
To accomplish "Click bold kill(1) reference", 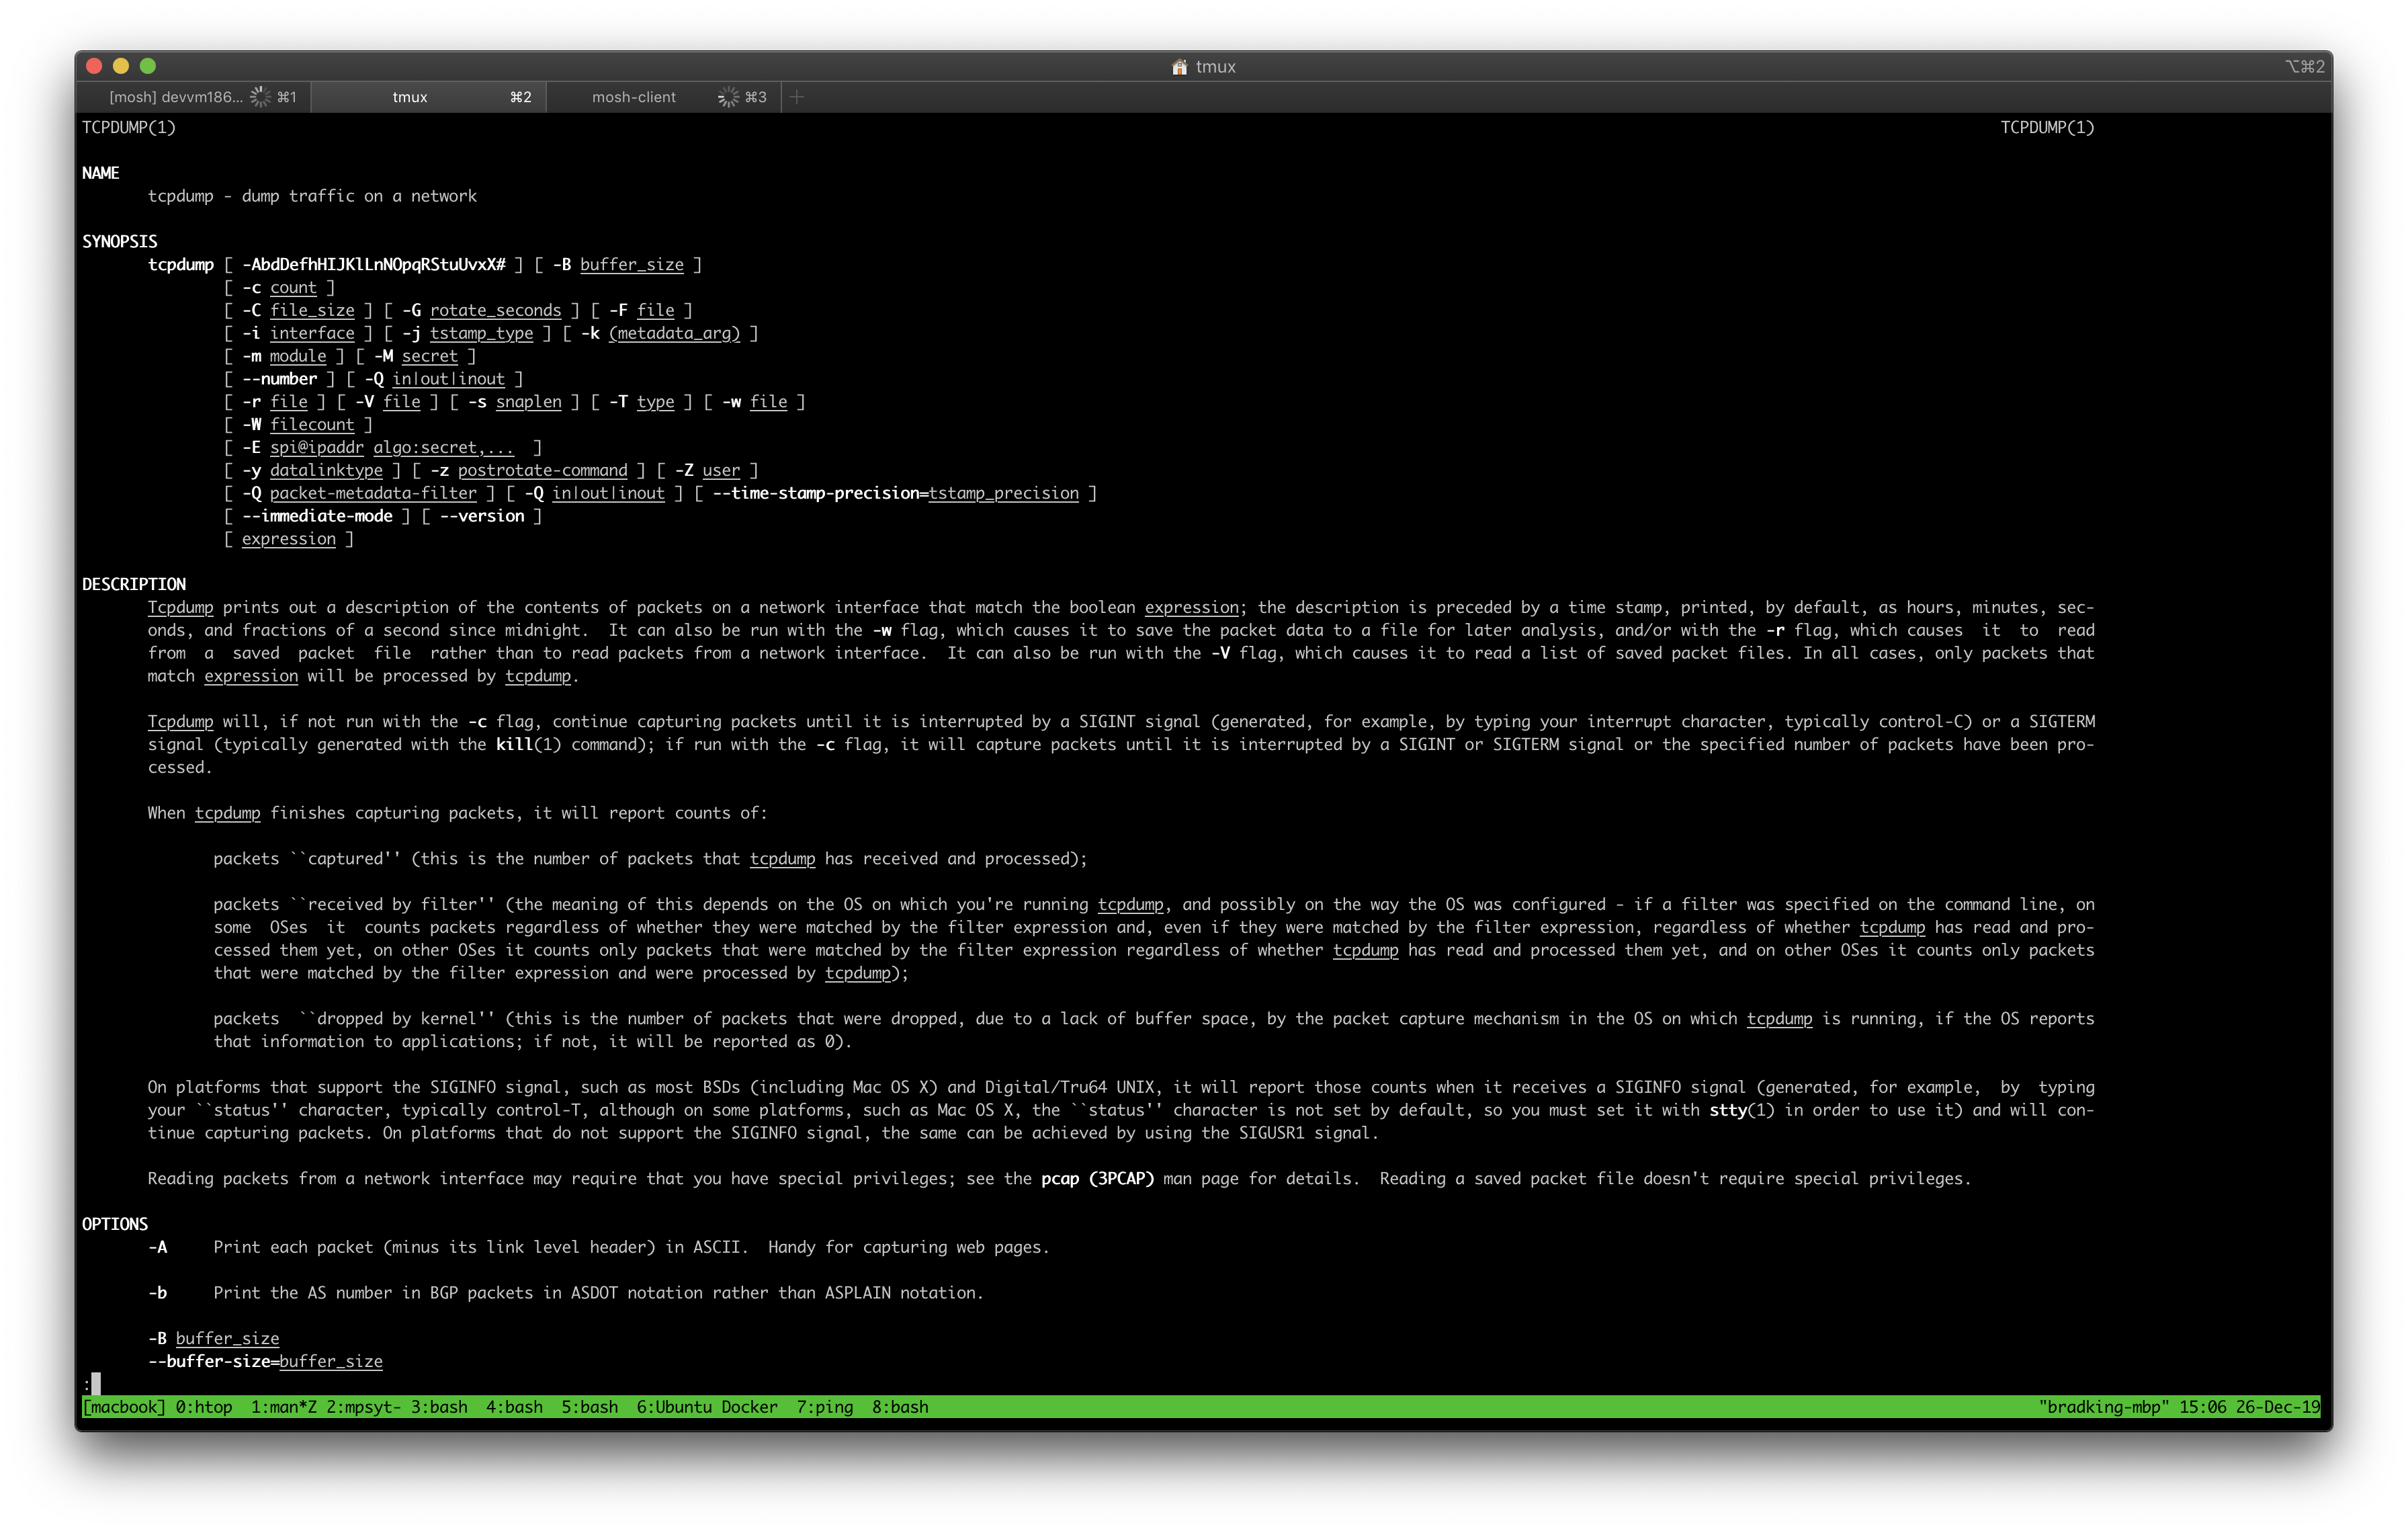I will (528, 744).
